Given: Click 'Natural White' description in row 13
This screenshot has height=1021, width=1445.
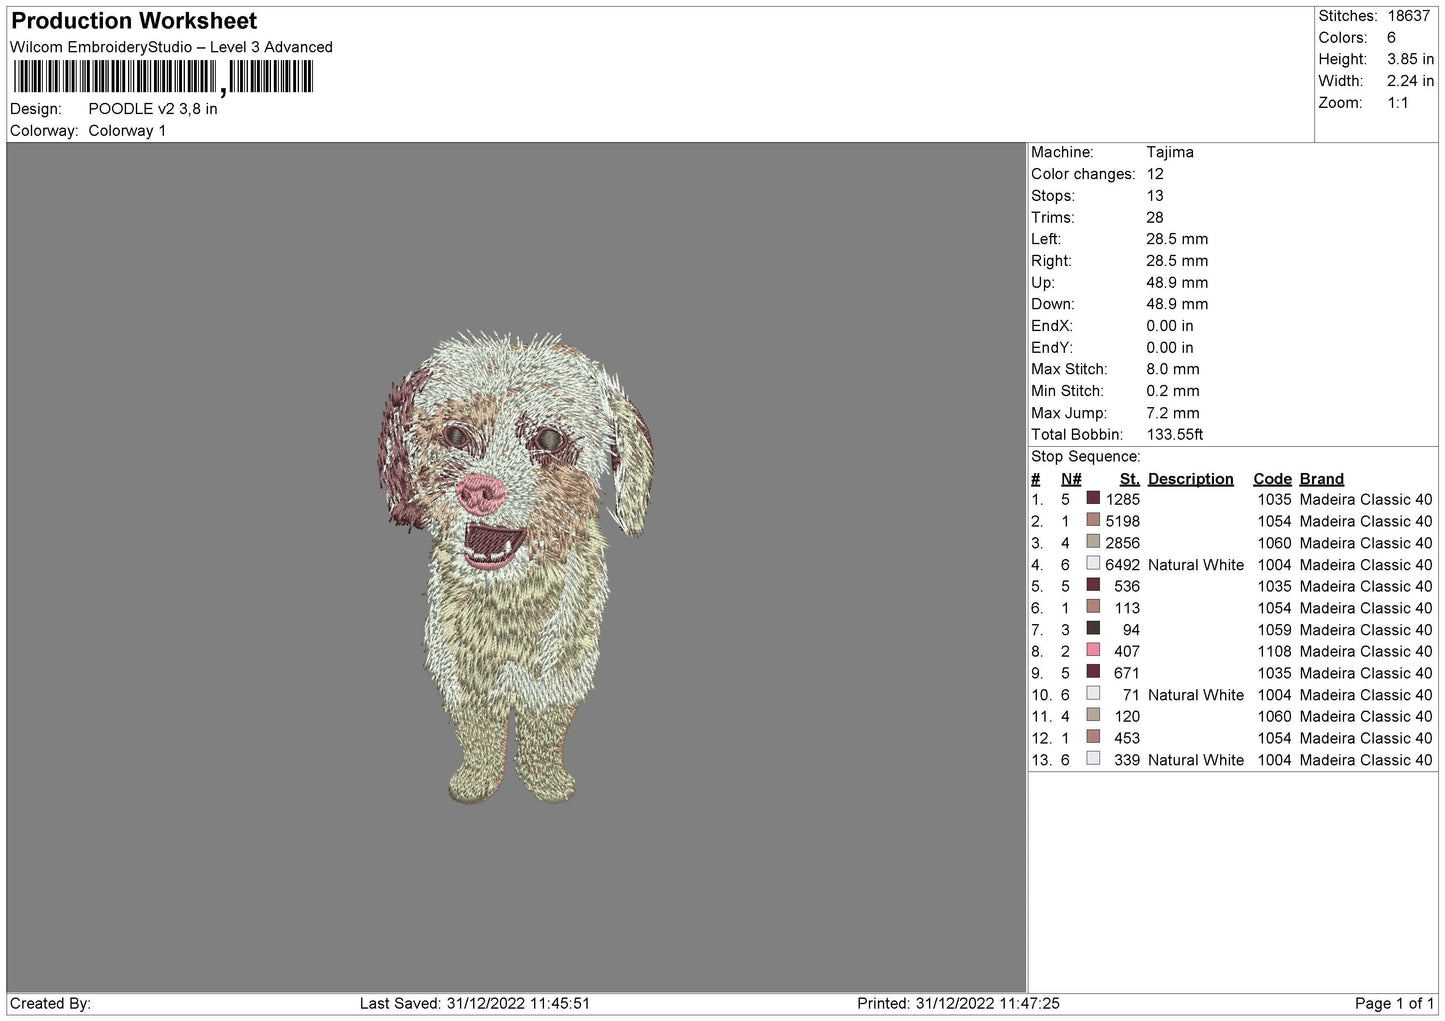Looking at the screenshot, I should [1196, 760].
